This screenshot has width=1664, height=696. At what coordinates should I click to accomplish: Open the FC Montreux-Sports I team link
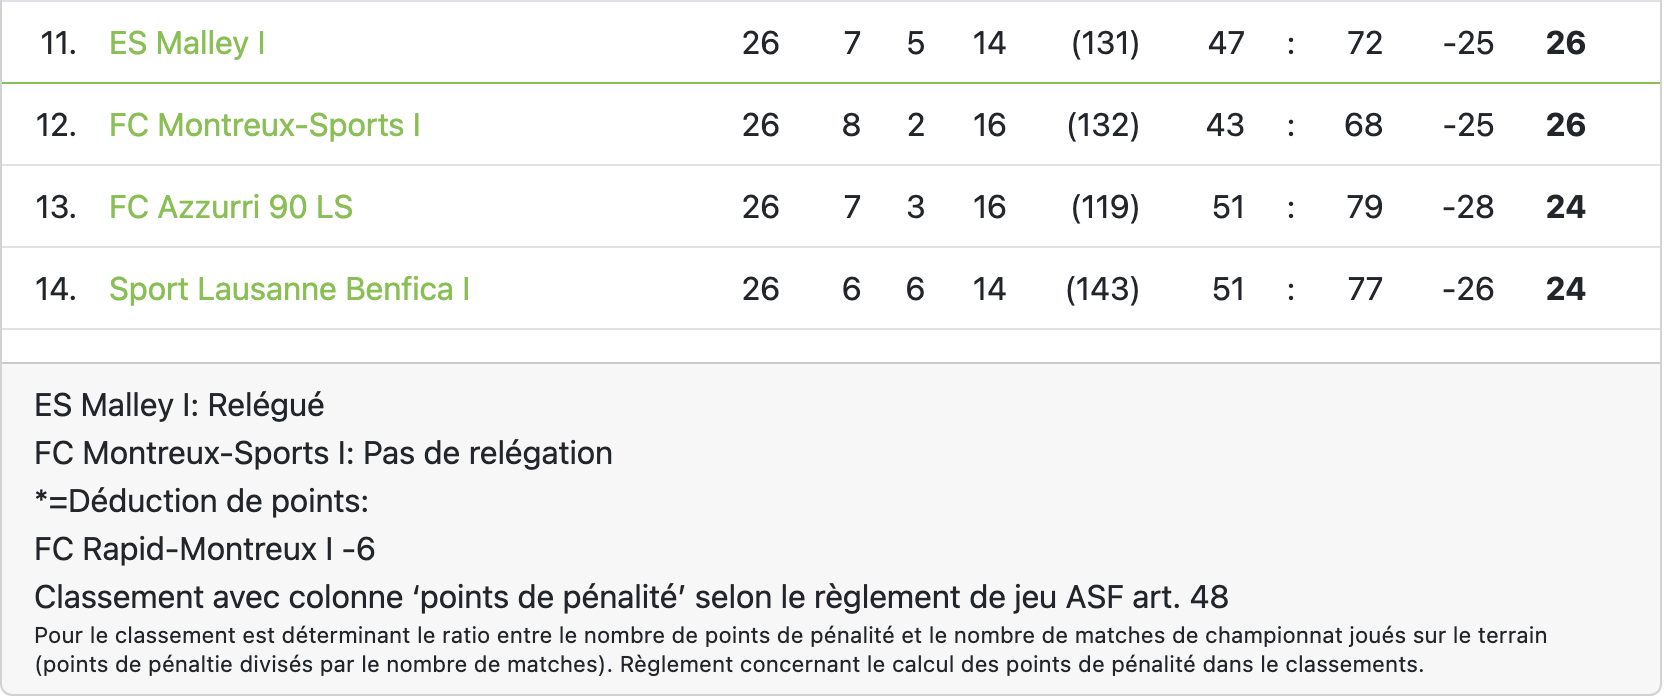click(265, 125)
